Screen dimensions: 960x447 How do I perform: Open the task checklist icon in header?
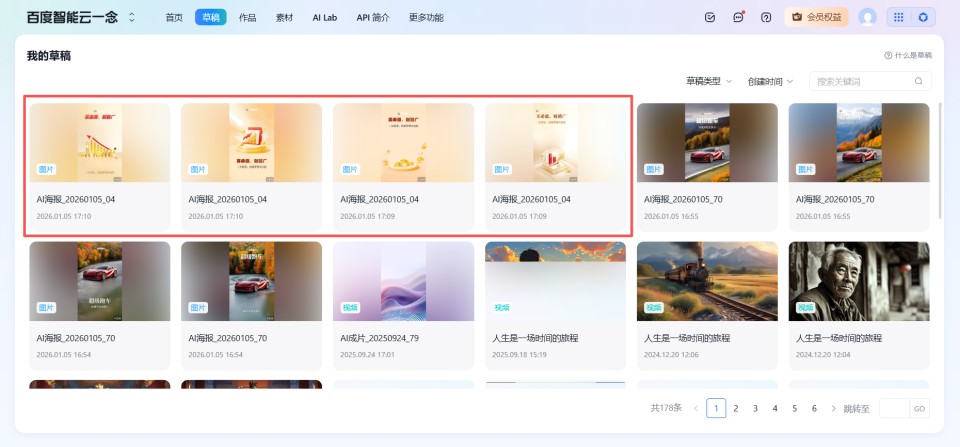tap(710, 17)
